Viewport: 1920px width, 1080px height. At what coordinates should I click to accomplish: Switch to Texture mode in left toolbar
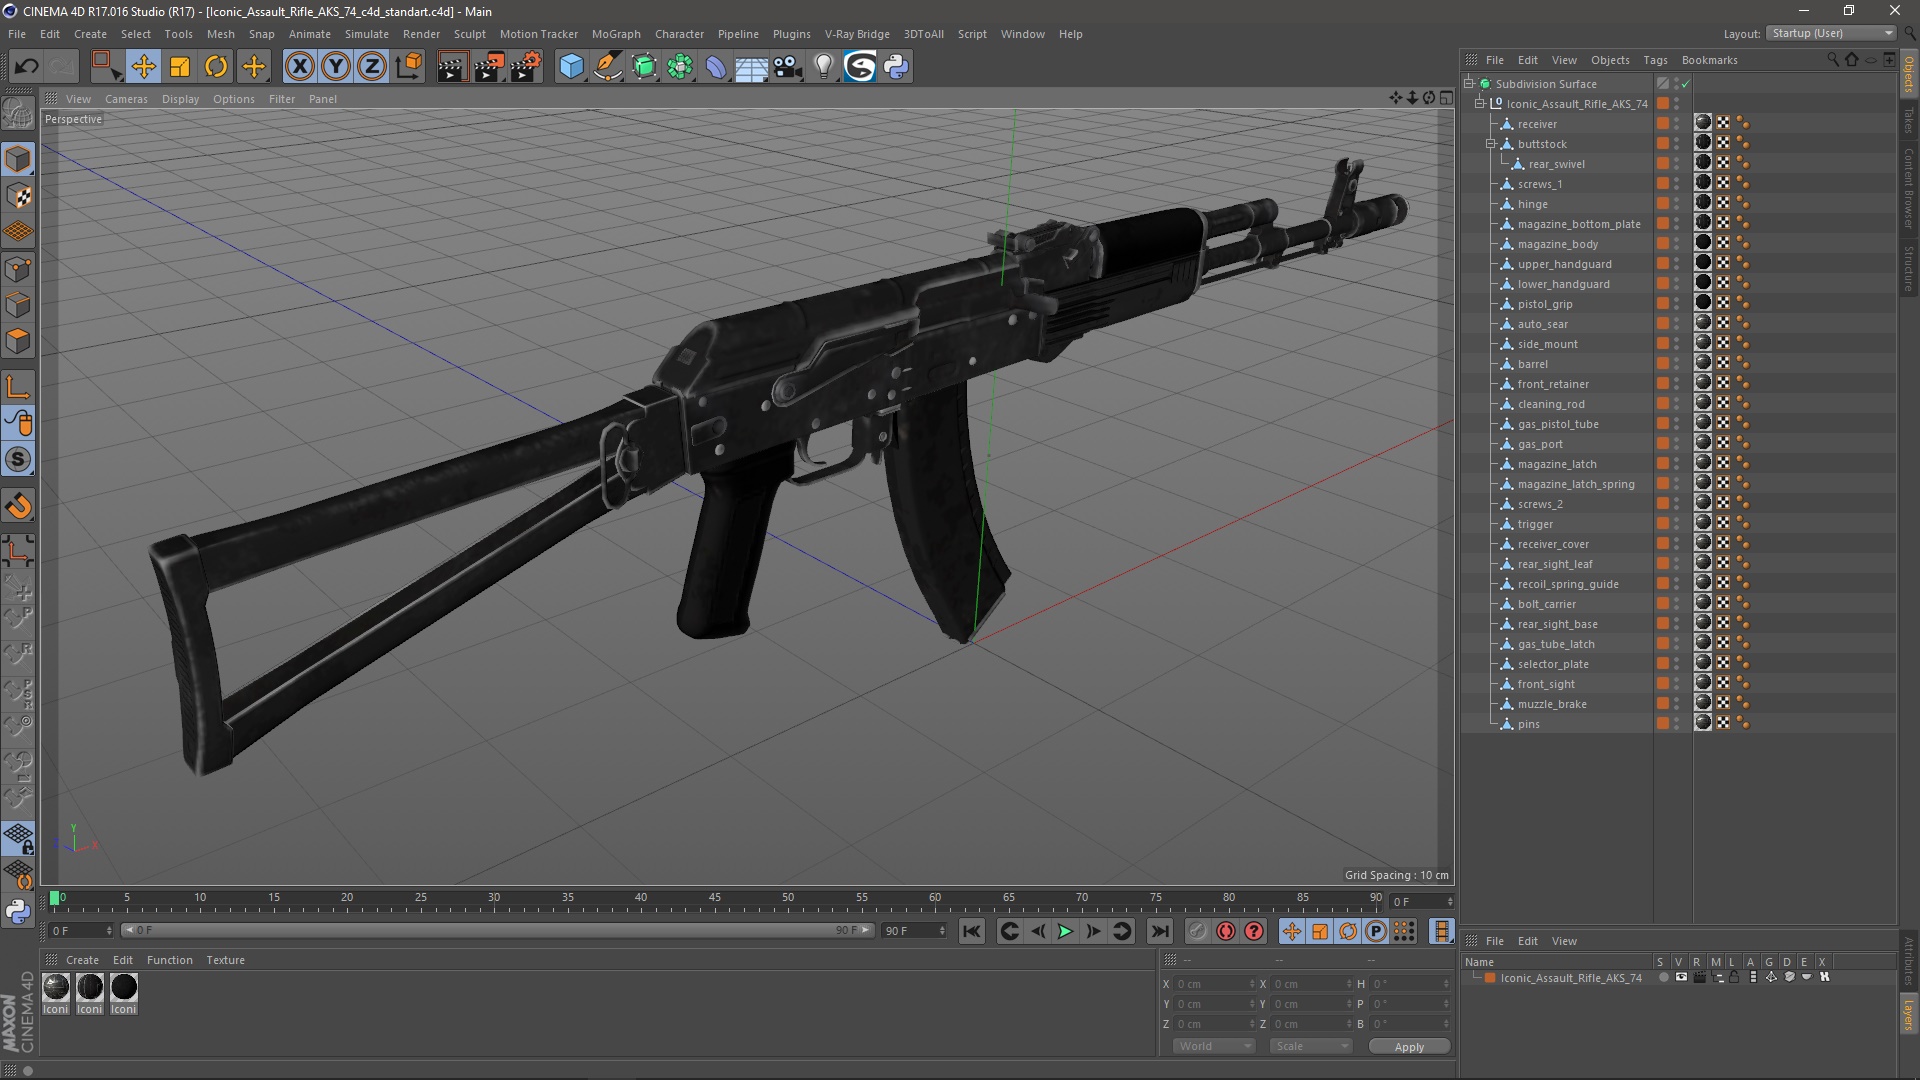tap(18, 196)
